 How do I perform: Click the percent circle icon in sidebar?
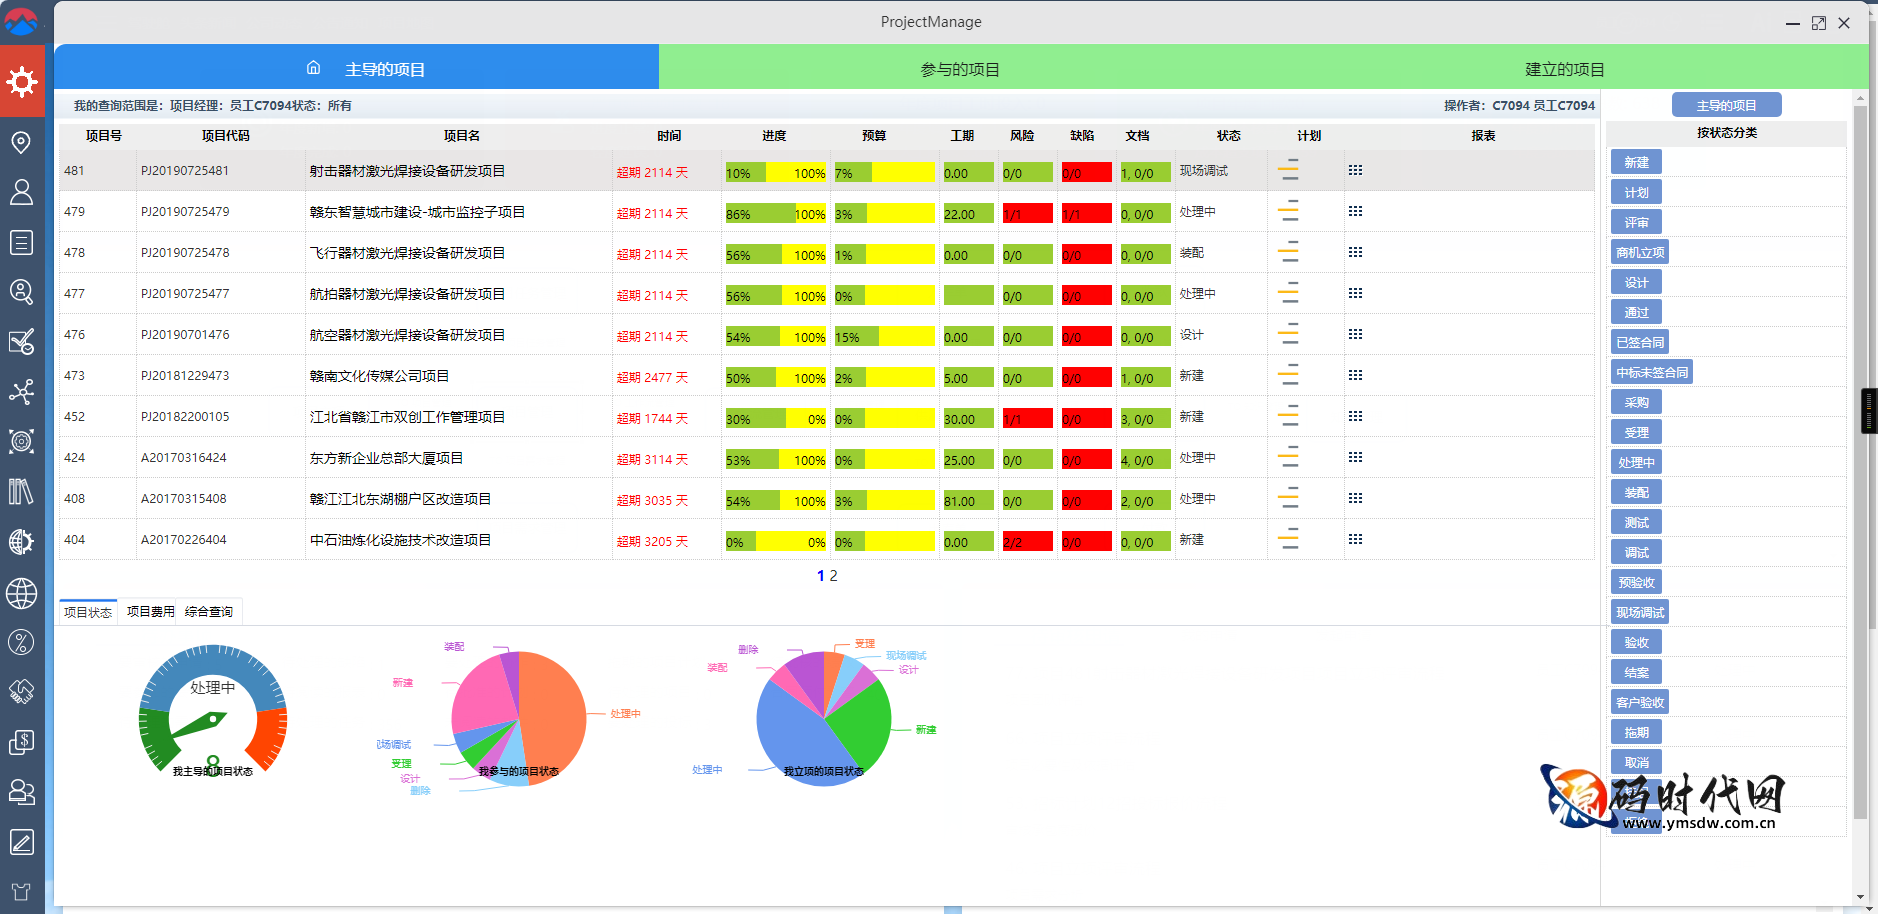pos(21,642)
